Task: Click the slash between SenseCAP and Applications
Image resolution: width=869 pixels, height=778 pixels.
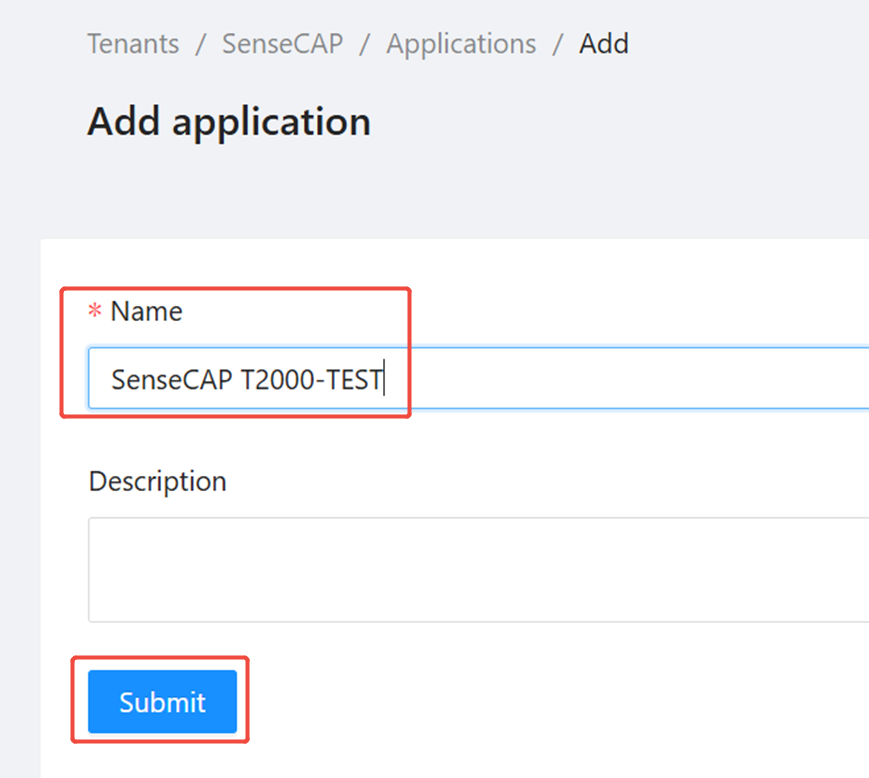Action: (365, 44)
